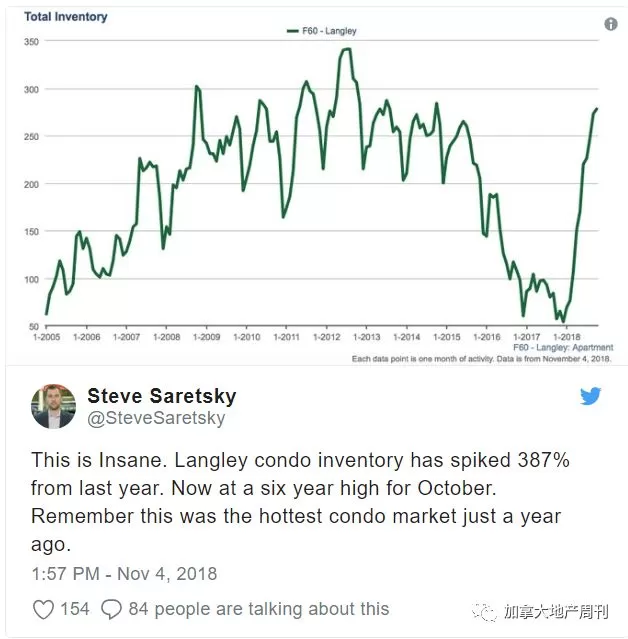
Task: Click '84 people are talking about this'
Action: coord(259,609)
